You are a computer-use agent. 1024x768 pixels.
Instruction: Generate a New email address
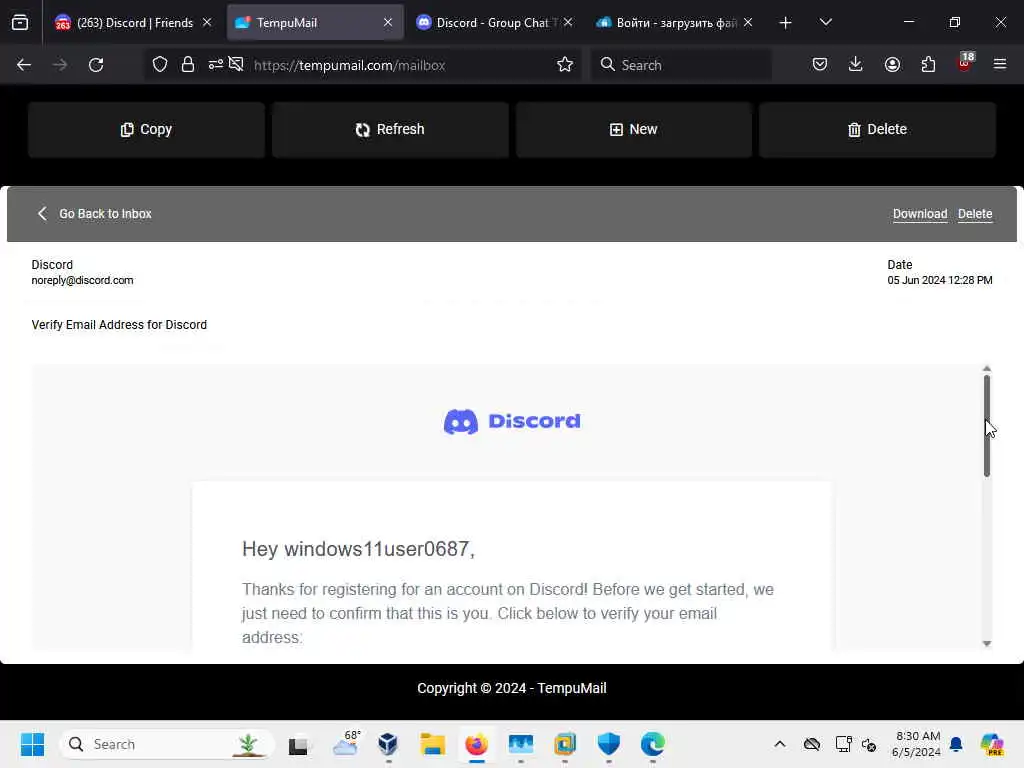(633, 129)
